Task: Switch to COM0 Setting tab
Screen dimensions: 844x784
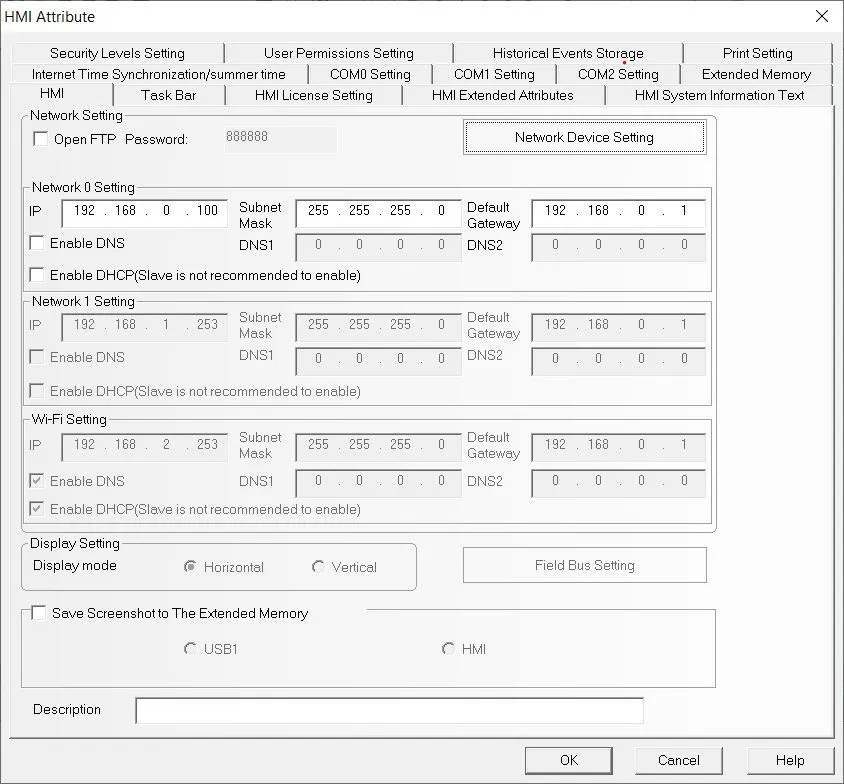Action: pyautogui.click(x=370, y=74)
